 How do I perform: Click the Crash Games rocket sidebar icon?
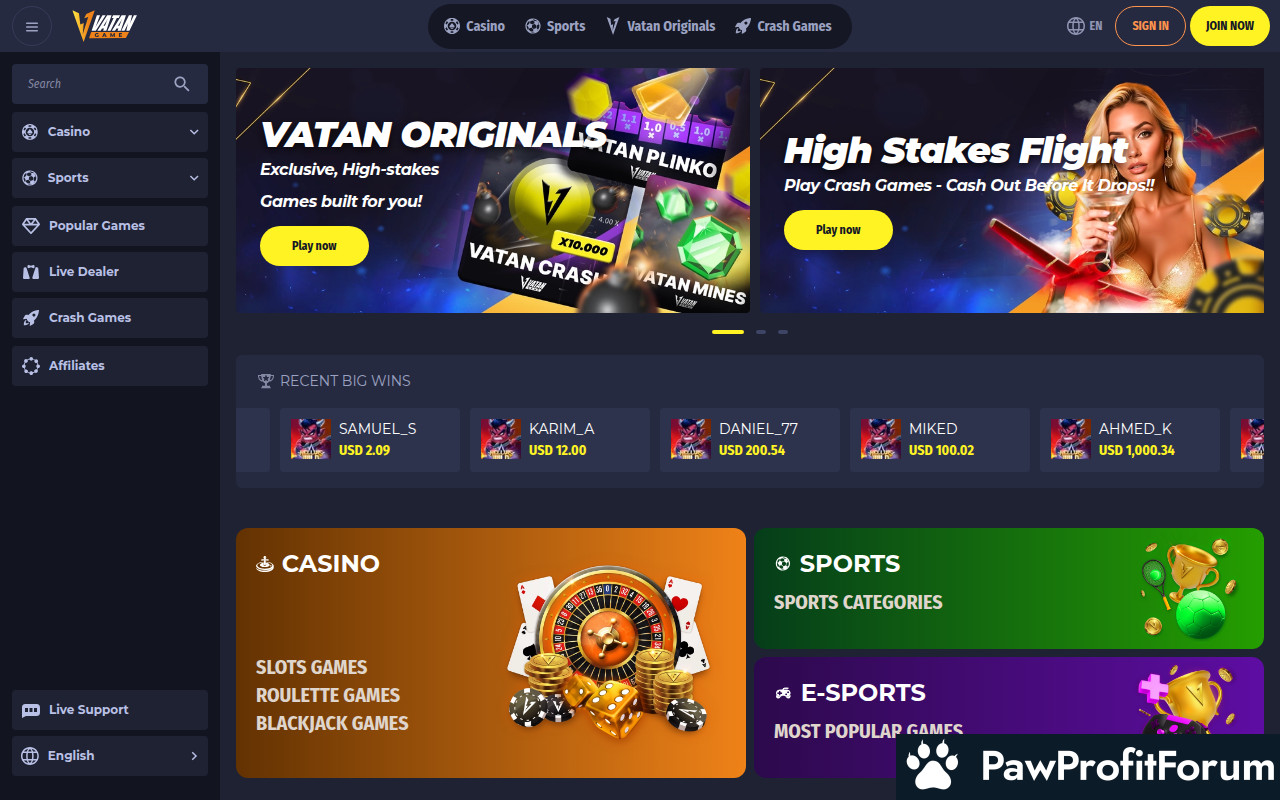click(31, 318)
